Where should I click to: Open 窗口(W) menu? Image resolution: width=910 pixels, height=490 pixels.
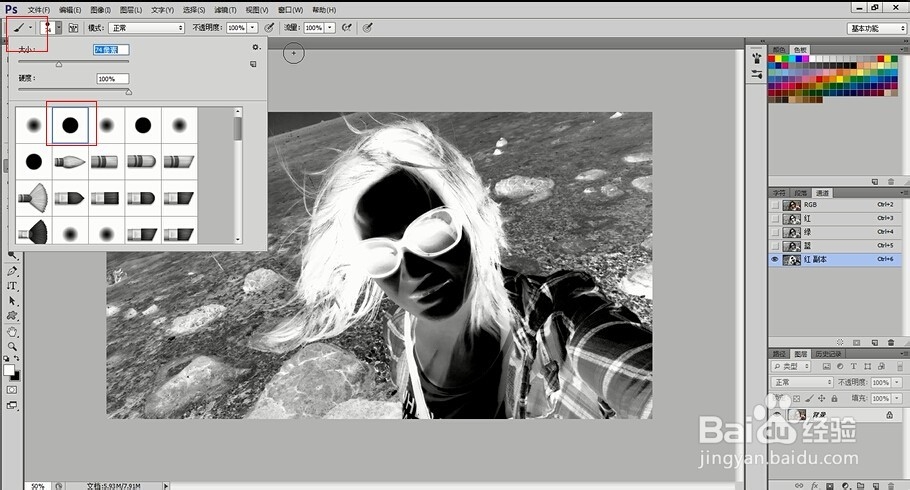pyautogui.click(x=290, y=10)
